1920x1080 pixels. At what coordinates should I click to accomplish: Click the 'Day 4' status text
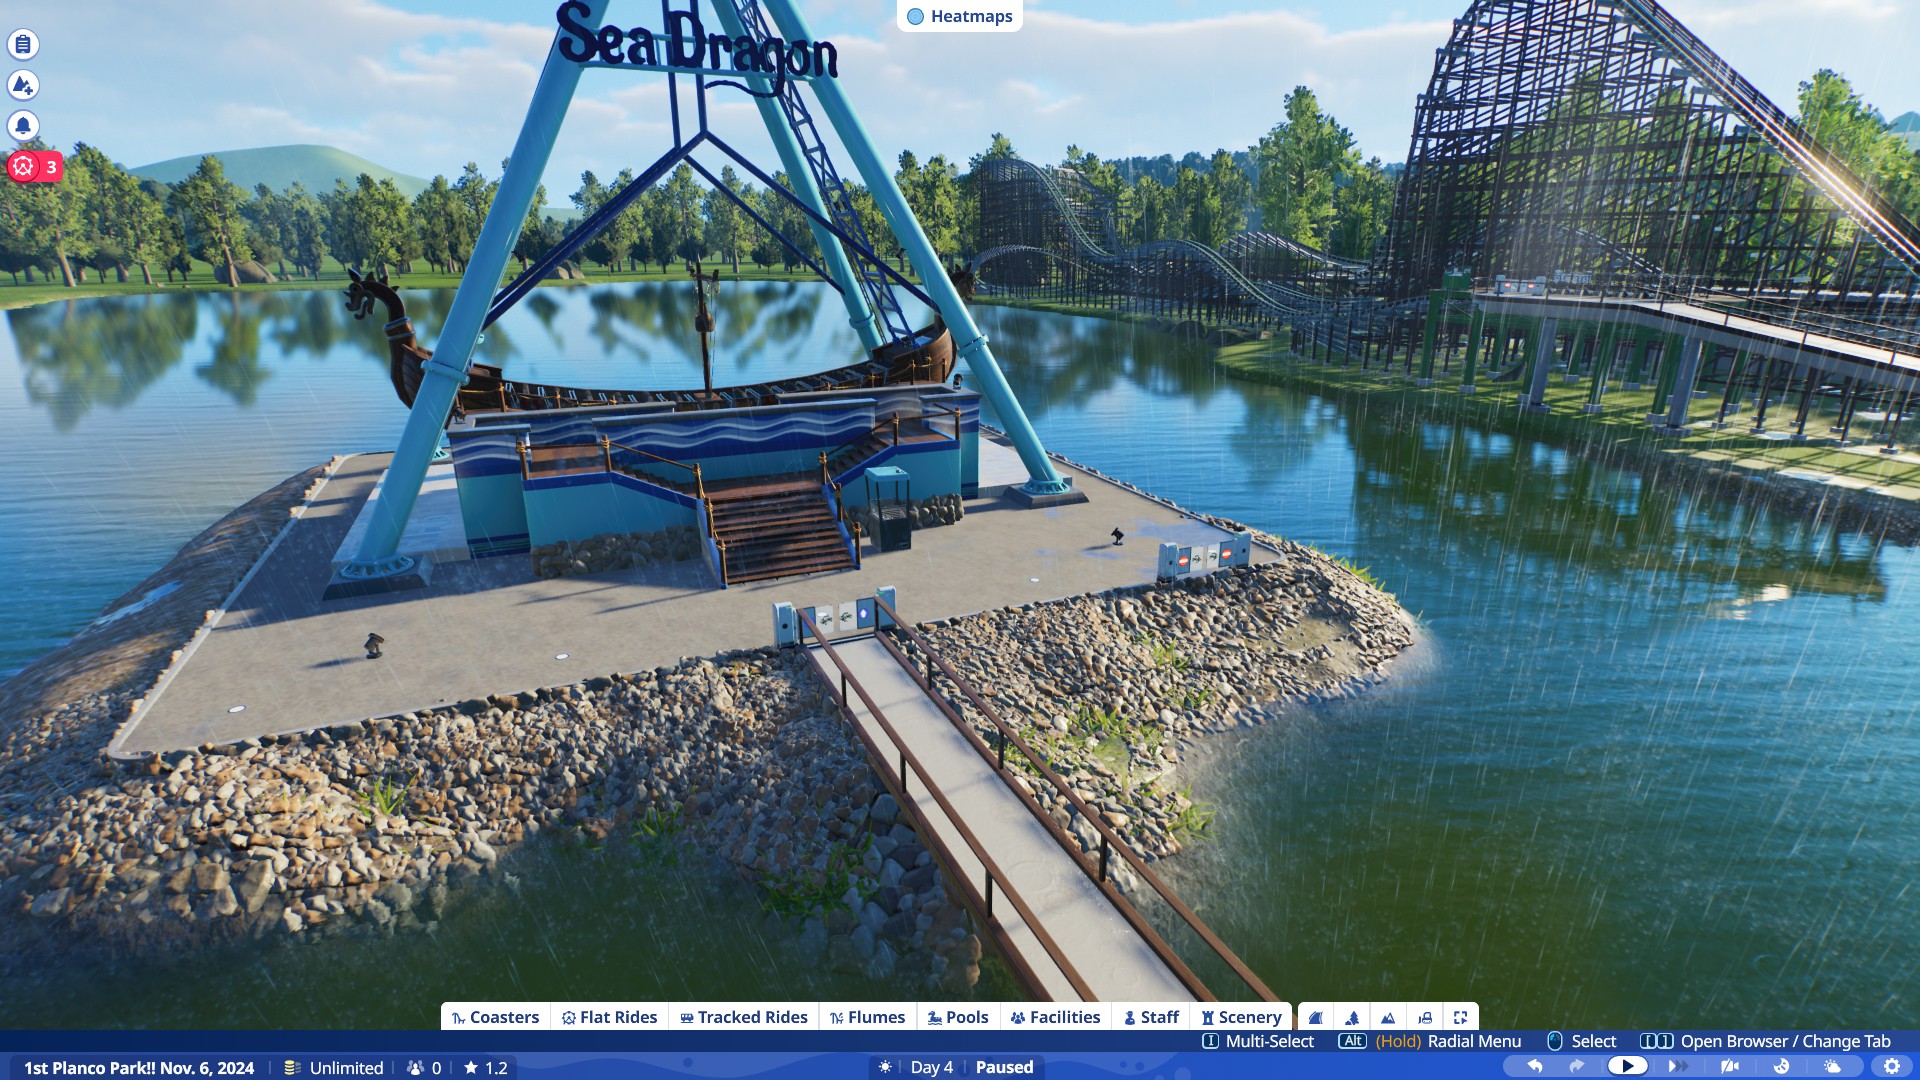(931, 1067)
